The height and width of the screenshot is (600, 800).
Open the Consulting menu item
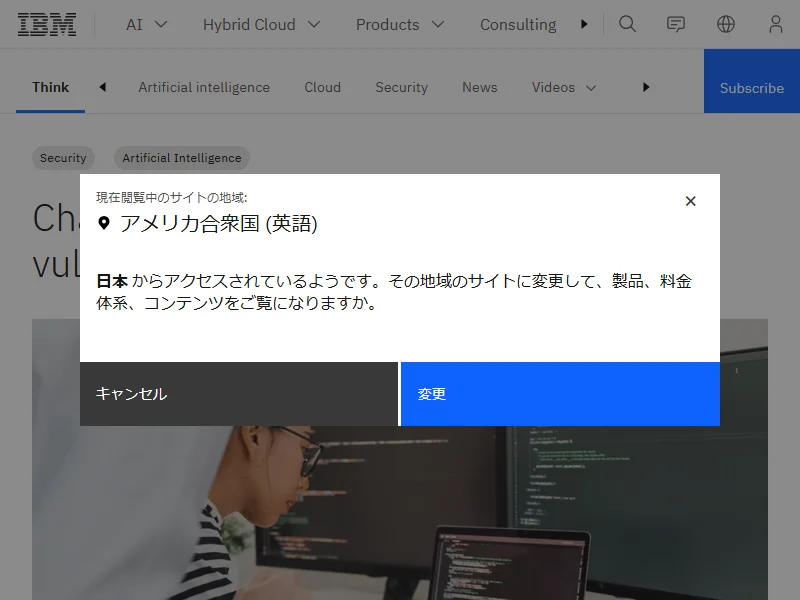[x=517, y=24]
